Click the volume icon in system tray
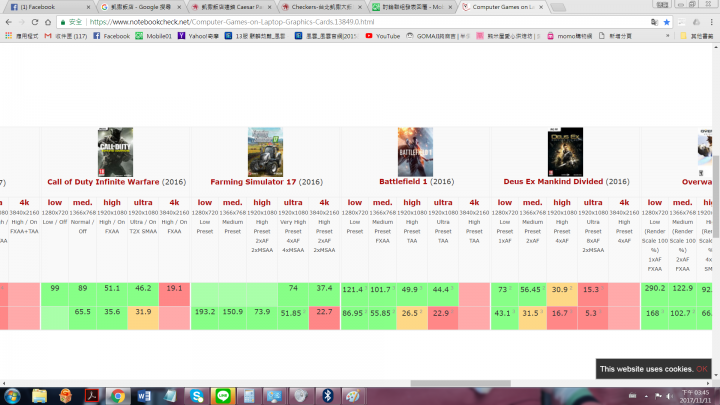Screen dimensions: 720x405 [x=670, y=396]
